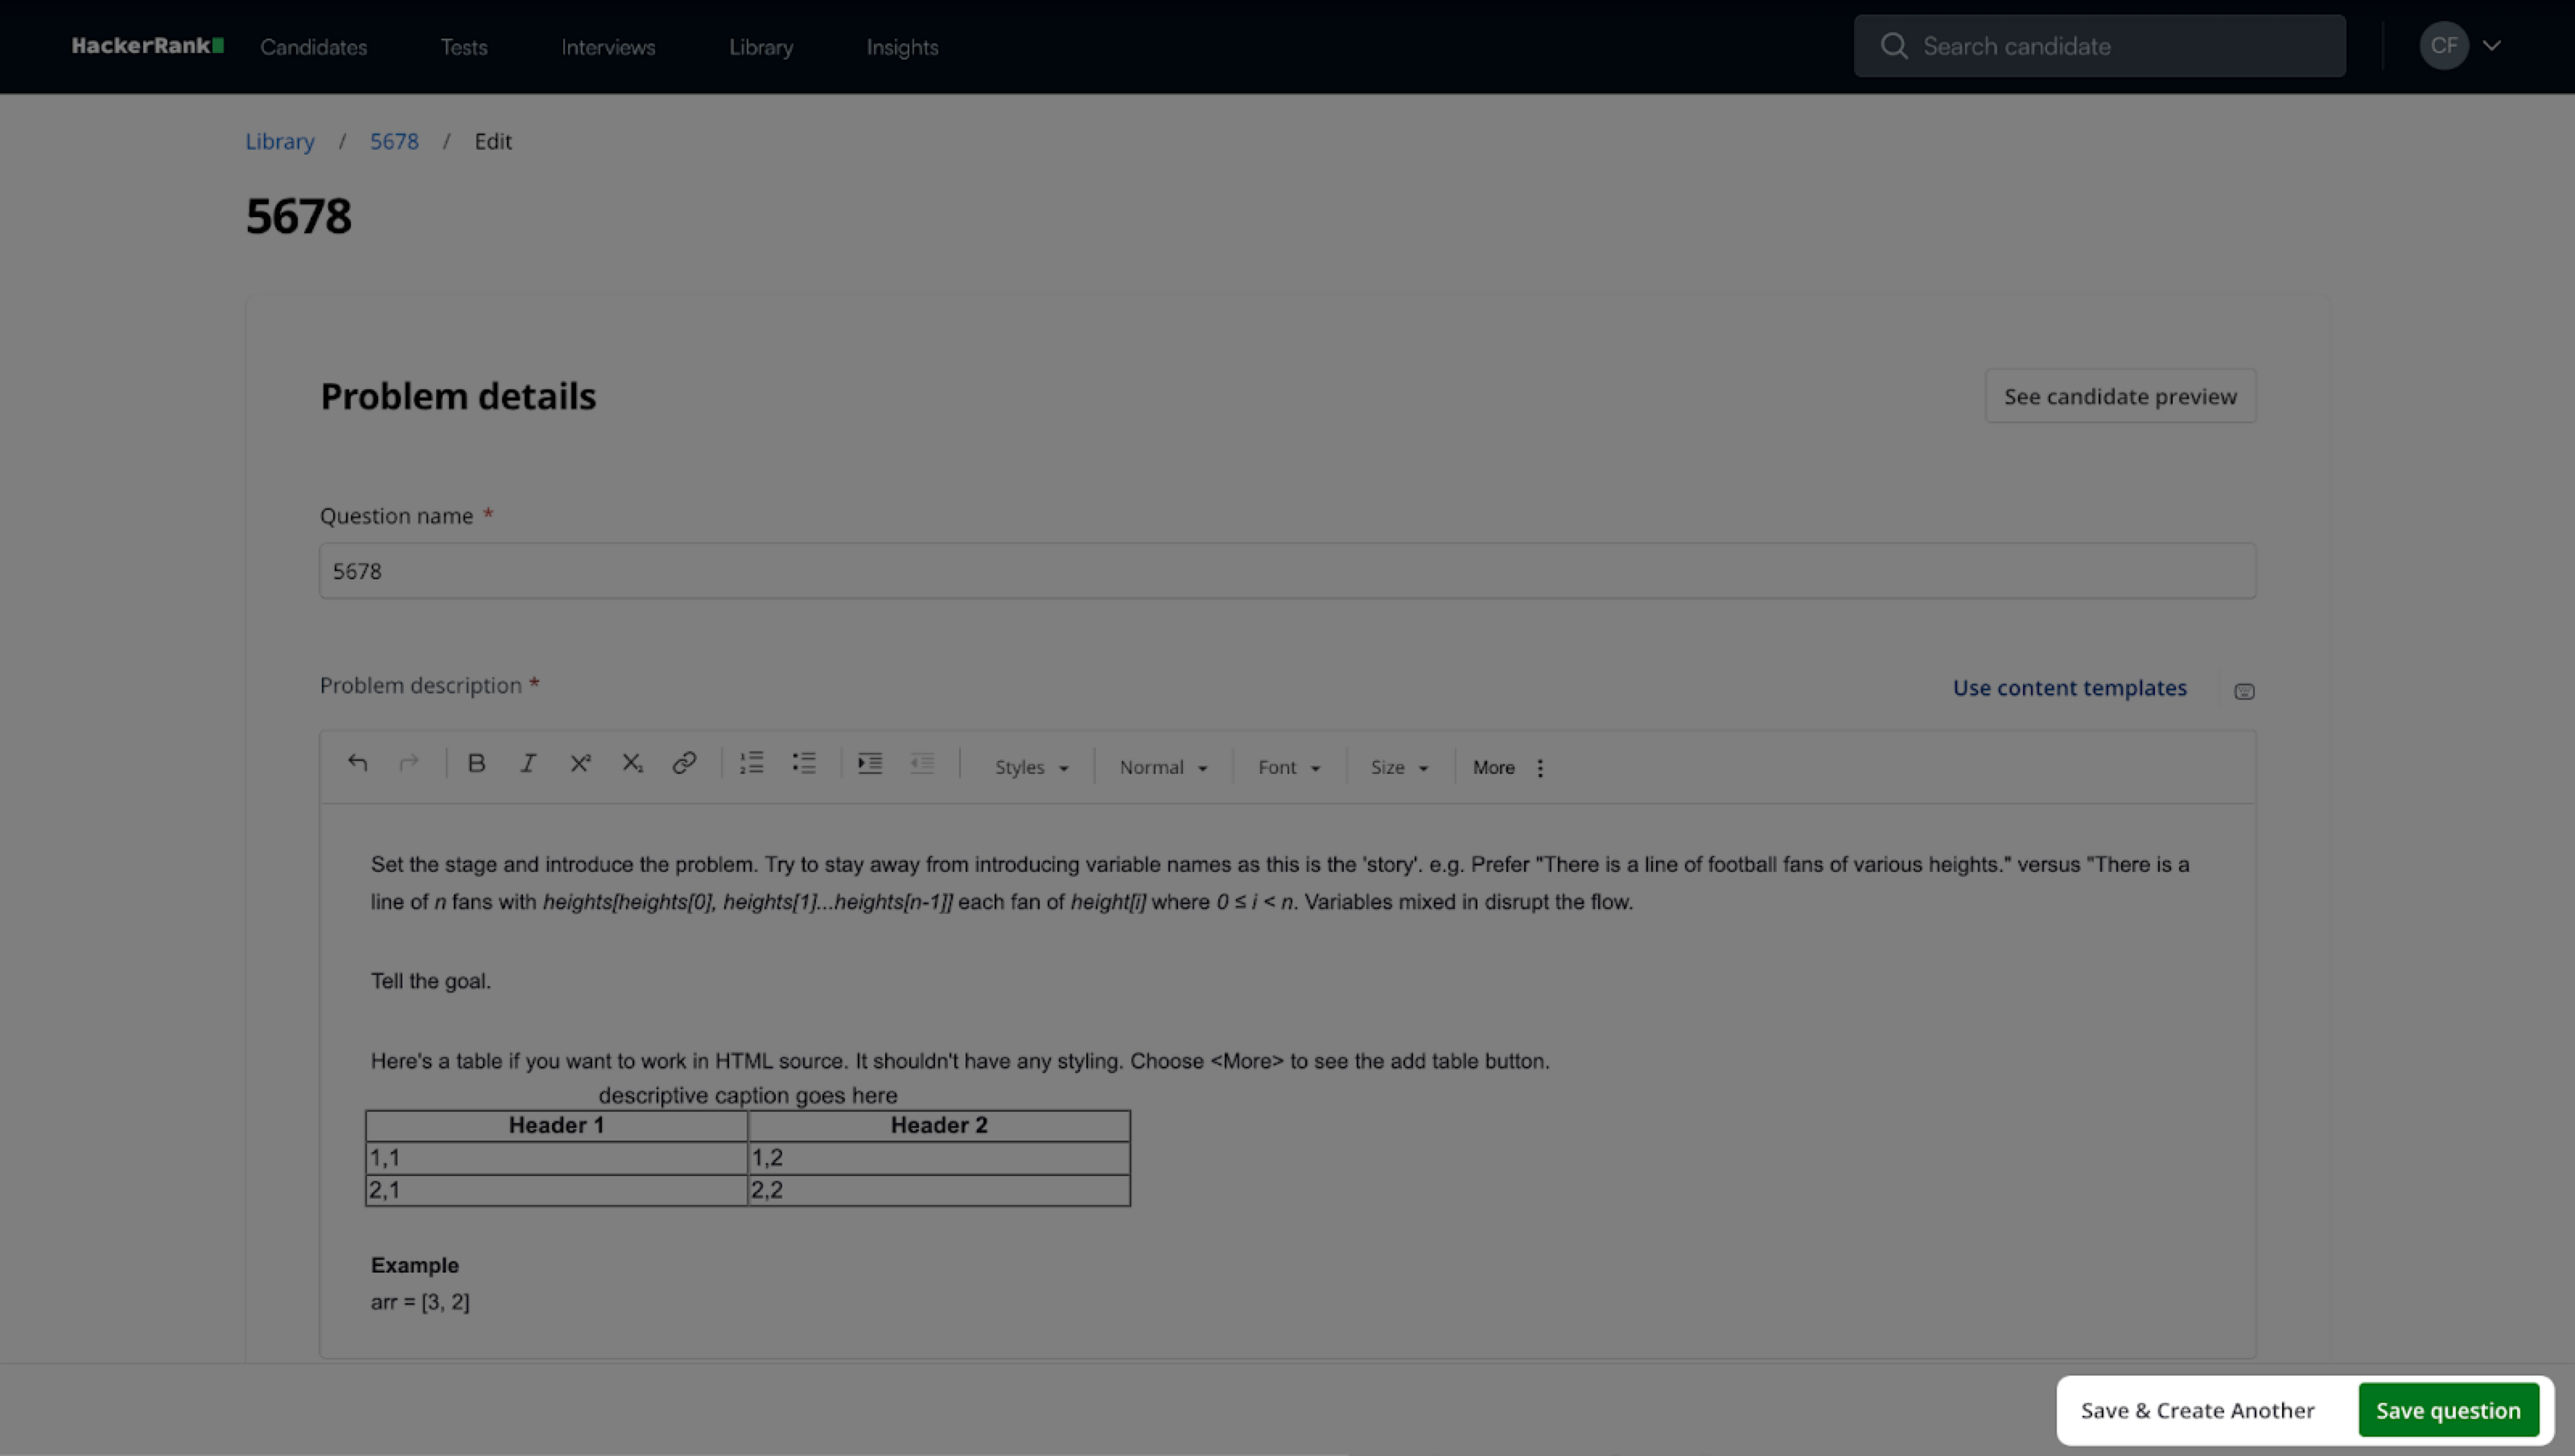Open the Size dropdown
The height and width of the screenshot is (1456, 2575).
[1398, 768]
